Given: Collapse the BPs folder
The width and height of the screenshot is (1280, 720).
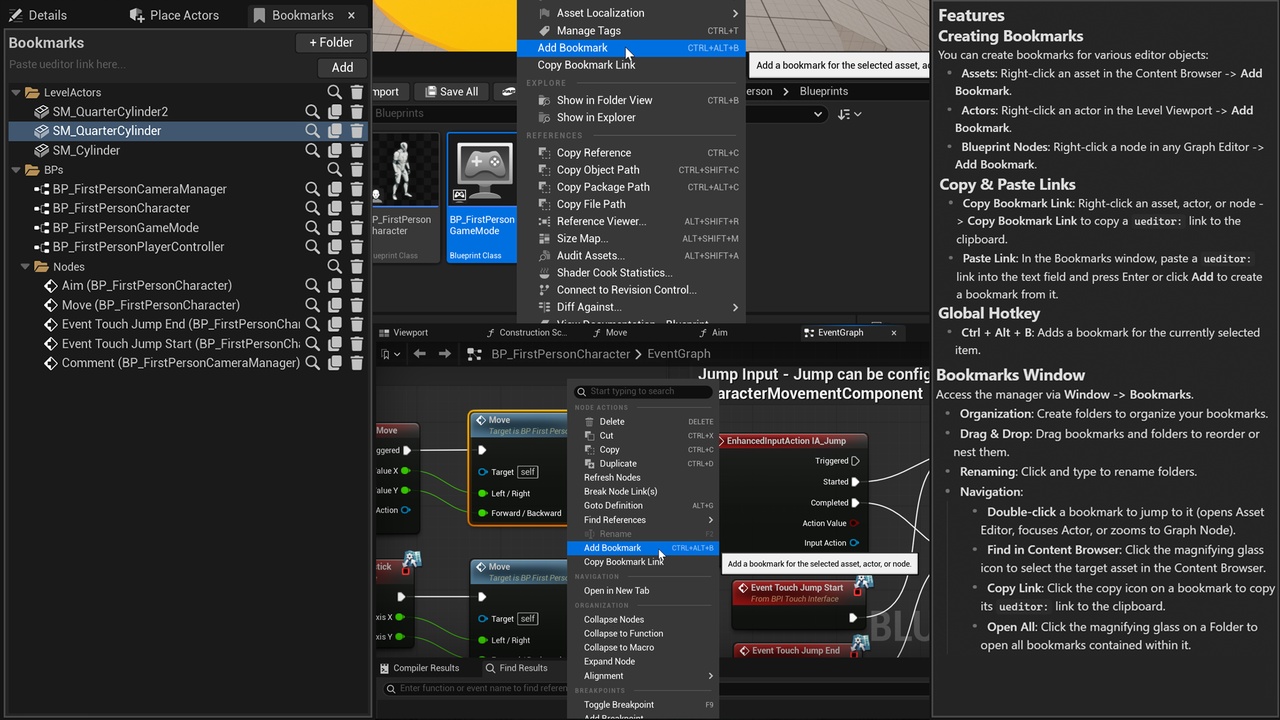Looking at the screenshot, I should 17,170.
